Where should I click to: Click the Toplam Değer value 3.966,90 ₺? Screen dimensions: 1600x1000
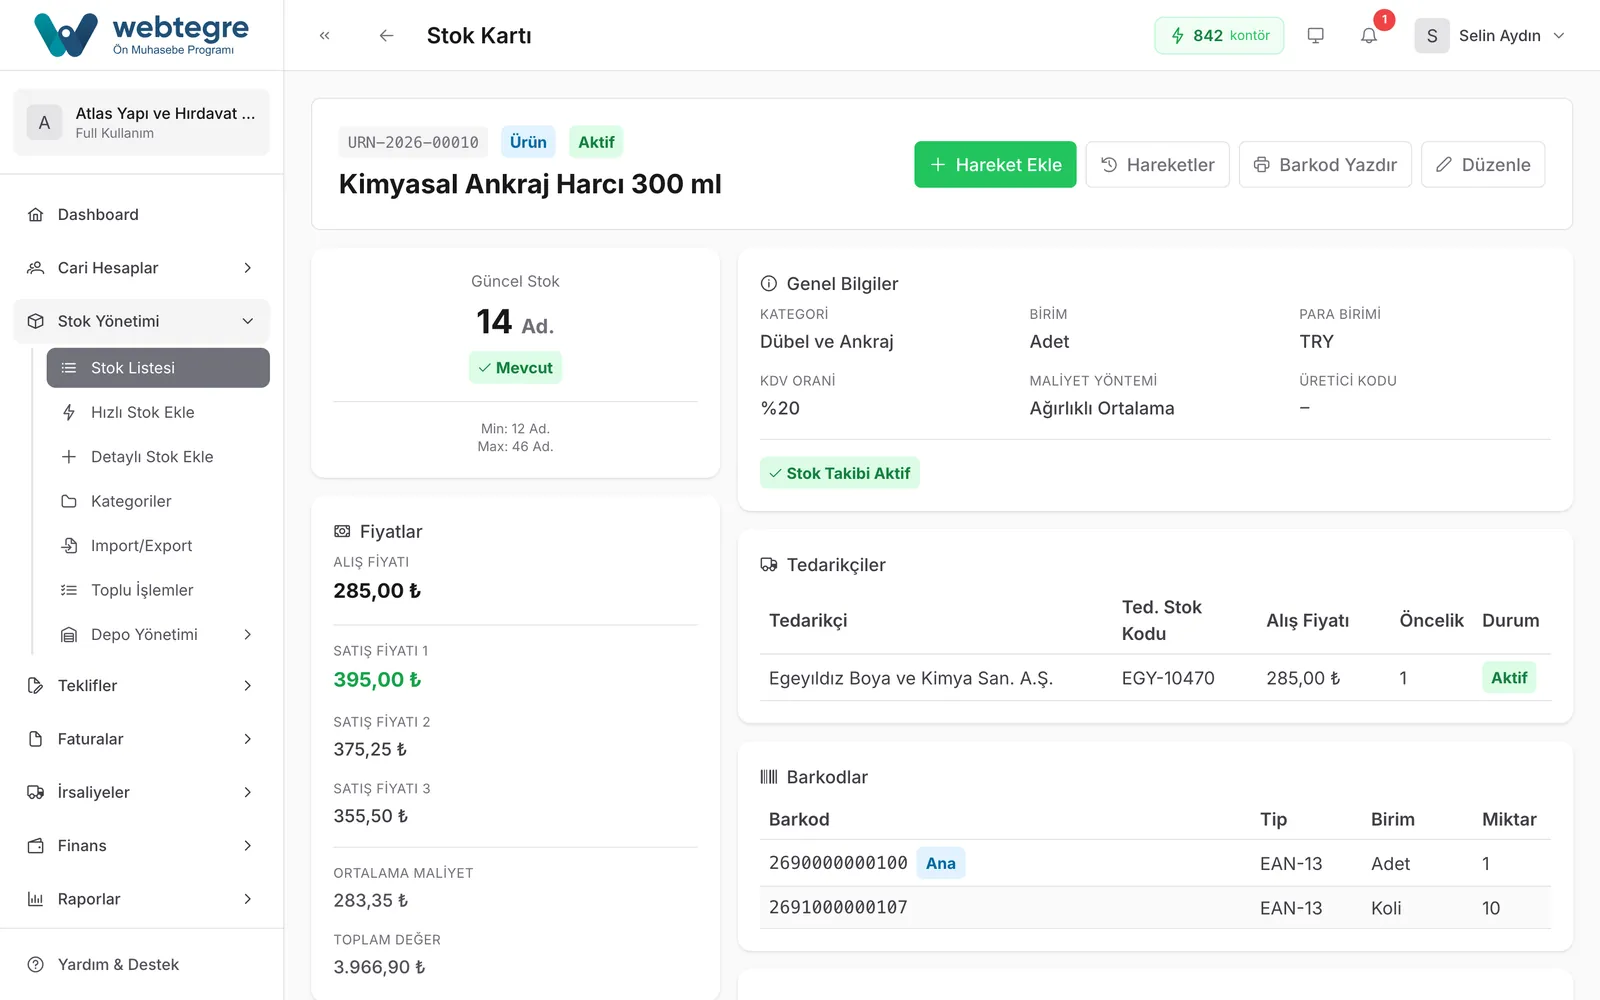379,967
